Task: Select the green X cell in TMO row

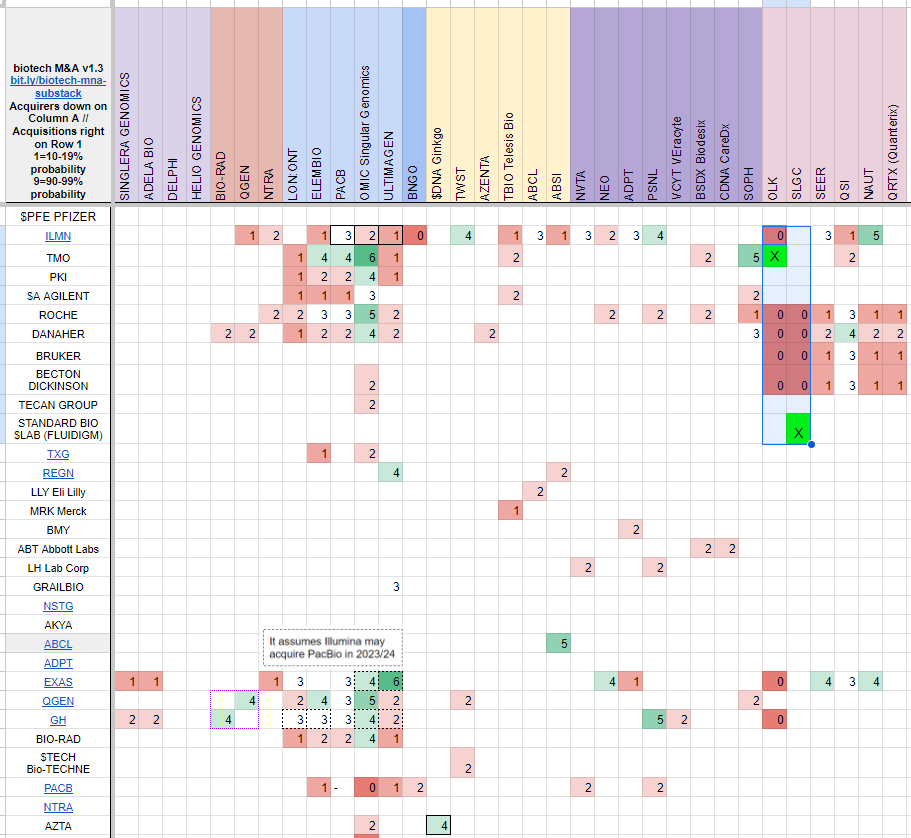Action: pyautogui.click(x=774, y=256)
